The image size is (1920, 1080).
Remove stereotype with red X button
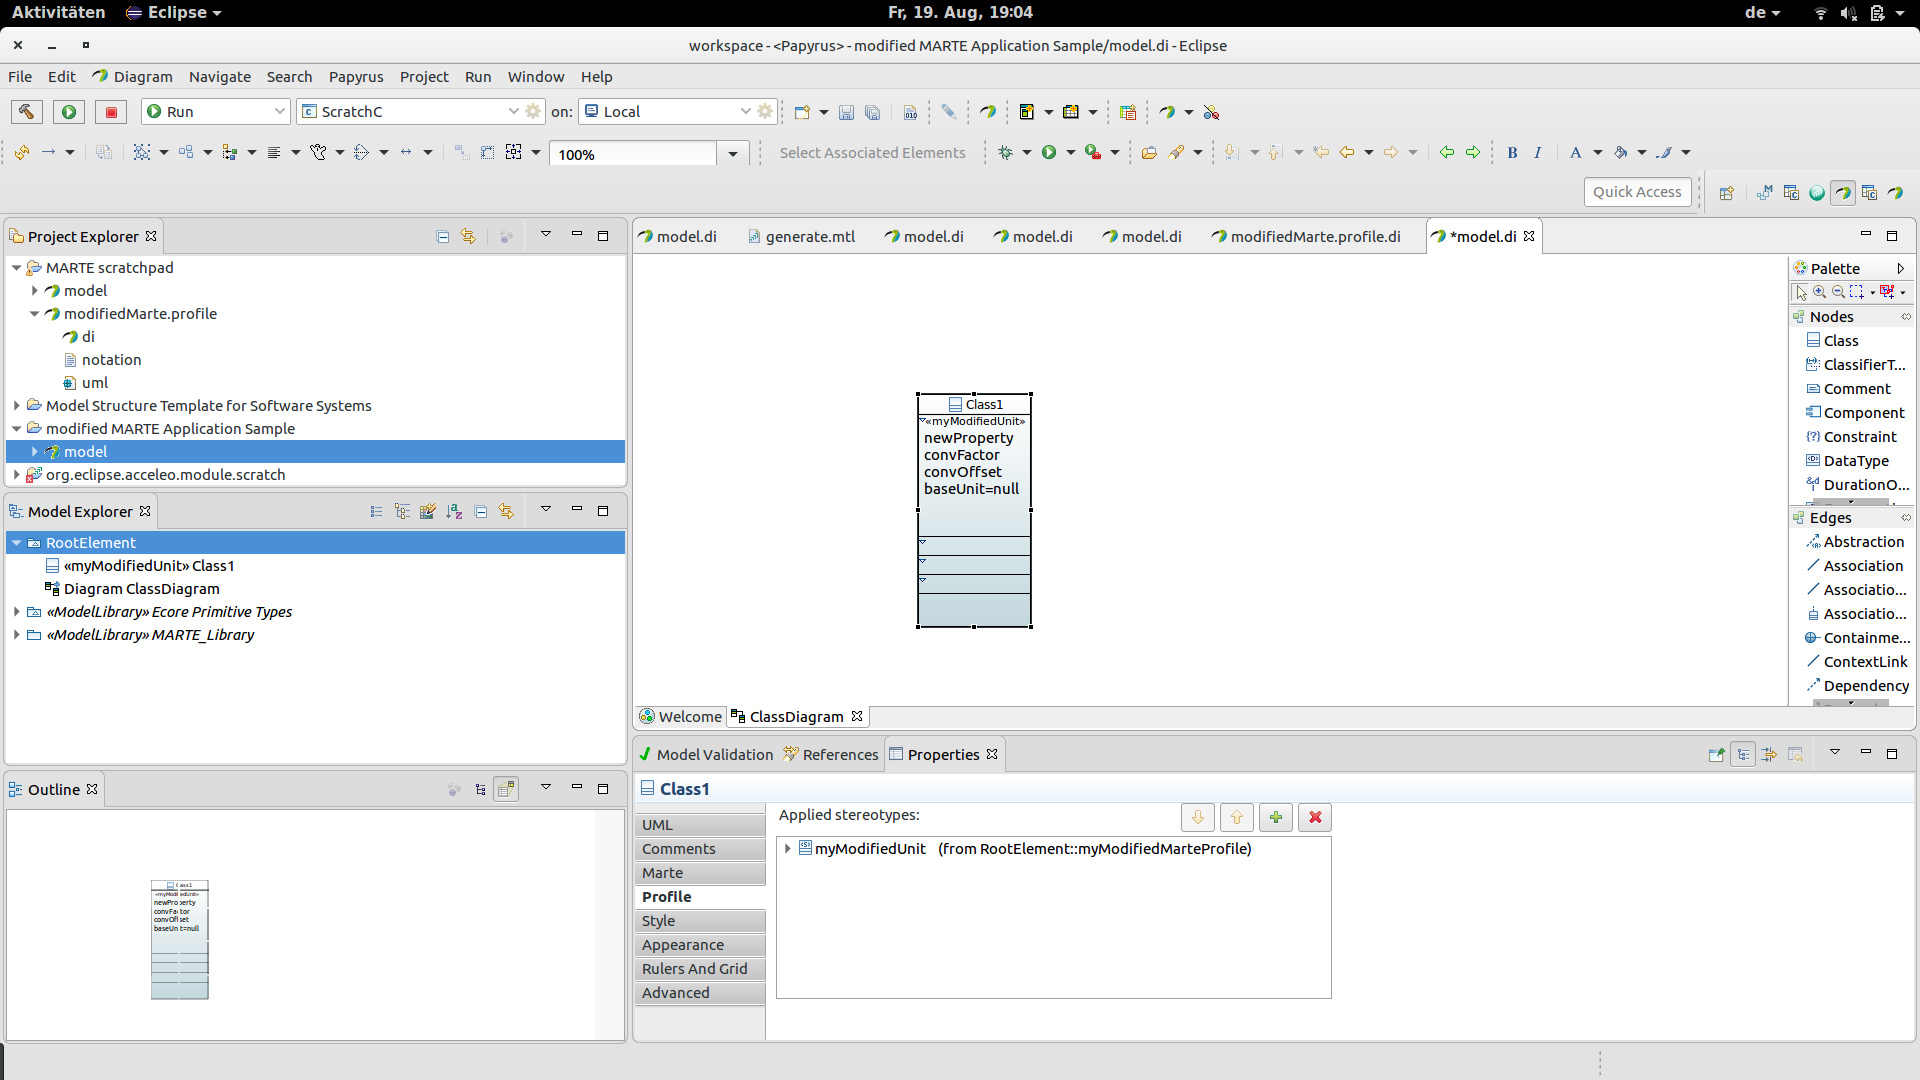point(1315,818)
